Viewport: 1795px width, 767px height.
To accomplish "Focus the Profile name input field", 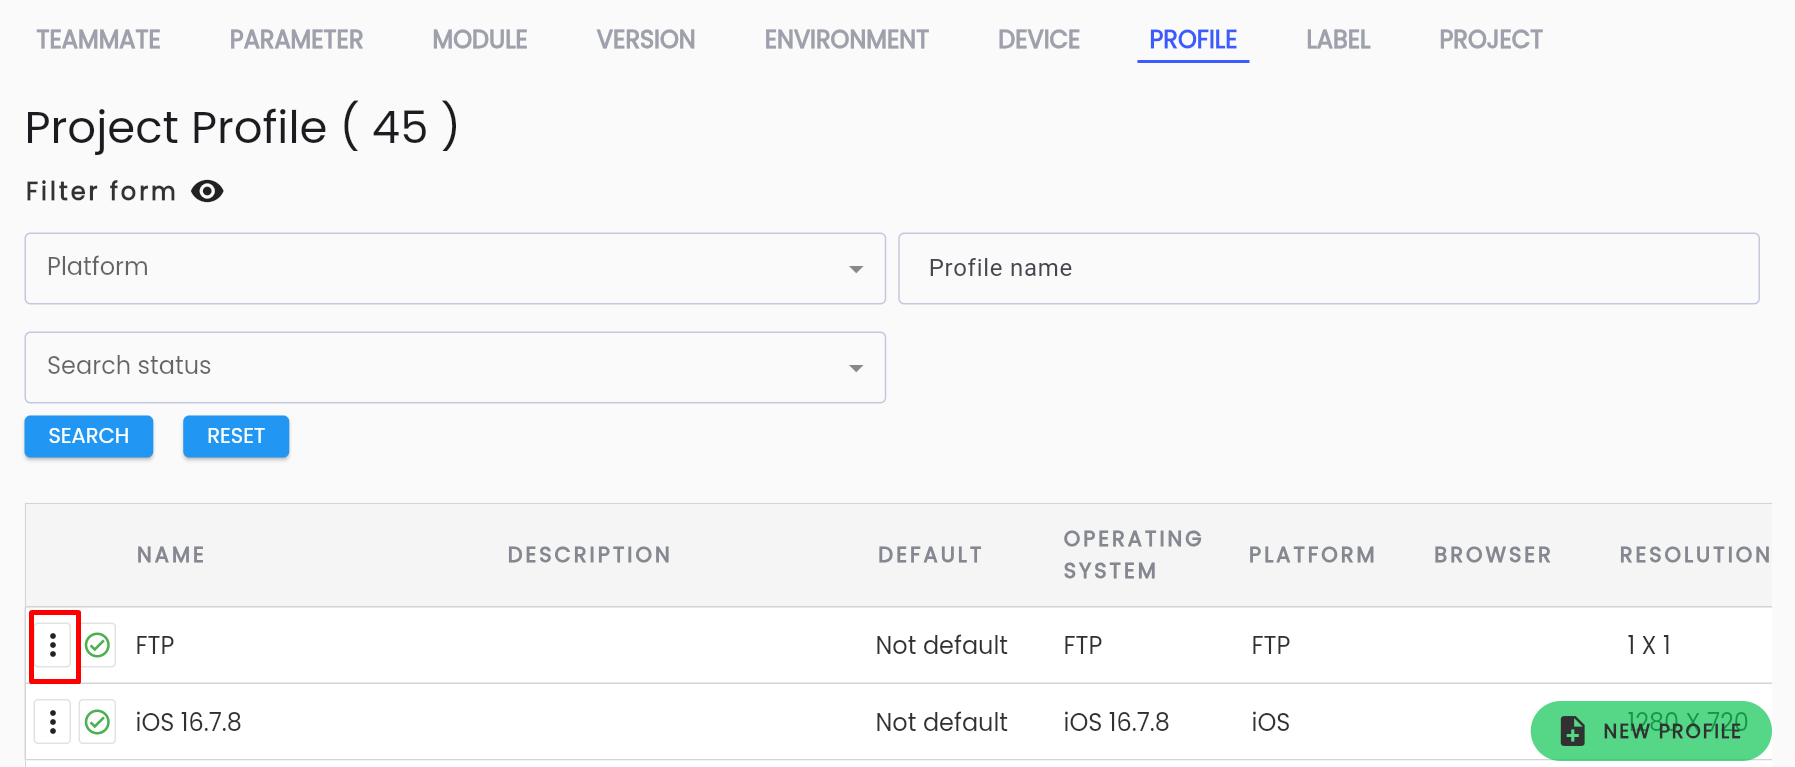I will click(x=1329, y=268).
